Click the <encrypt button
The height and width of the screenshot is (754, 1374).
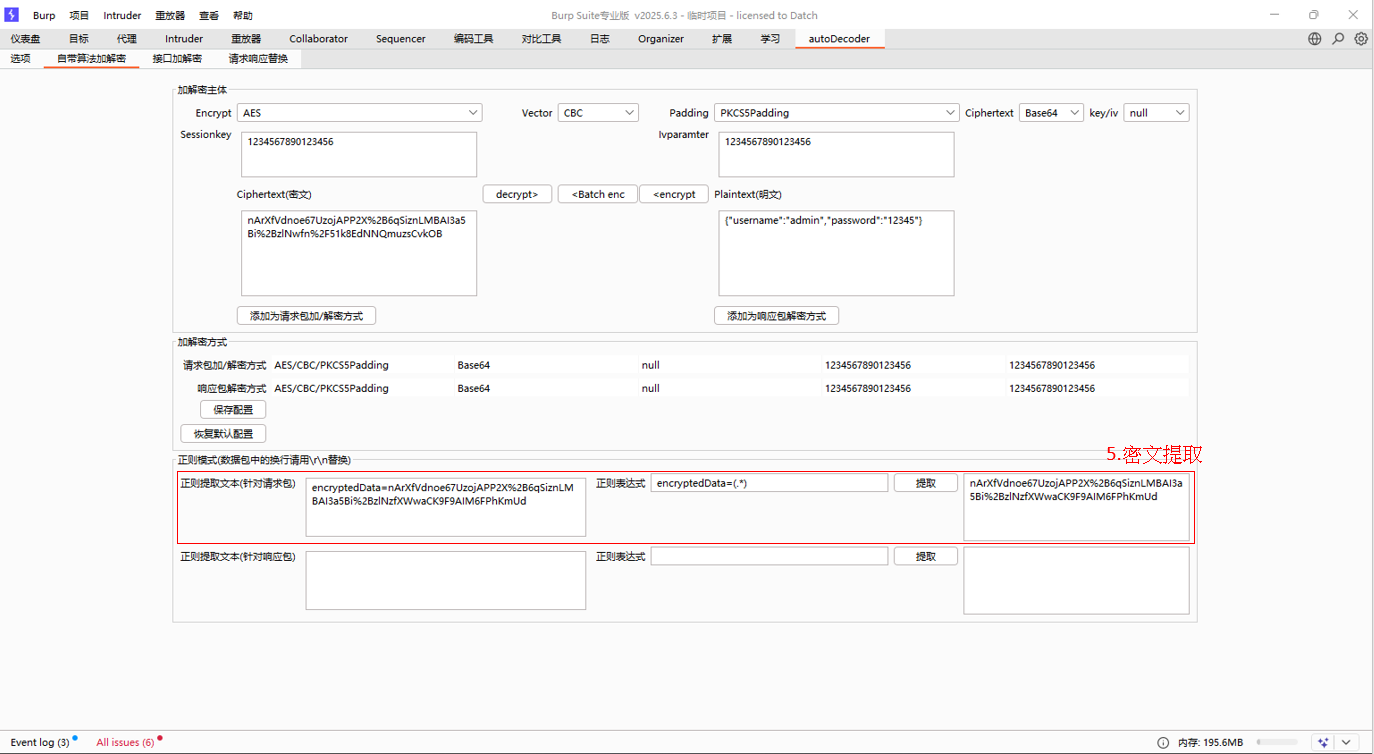click(674, 194)
